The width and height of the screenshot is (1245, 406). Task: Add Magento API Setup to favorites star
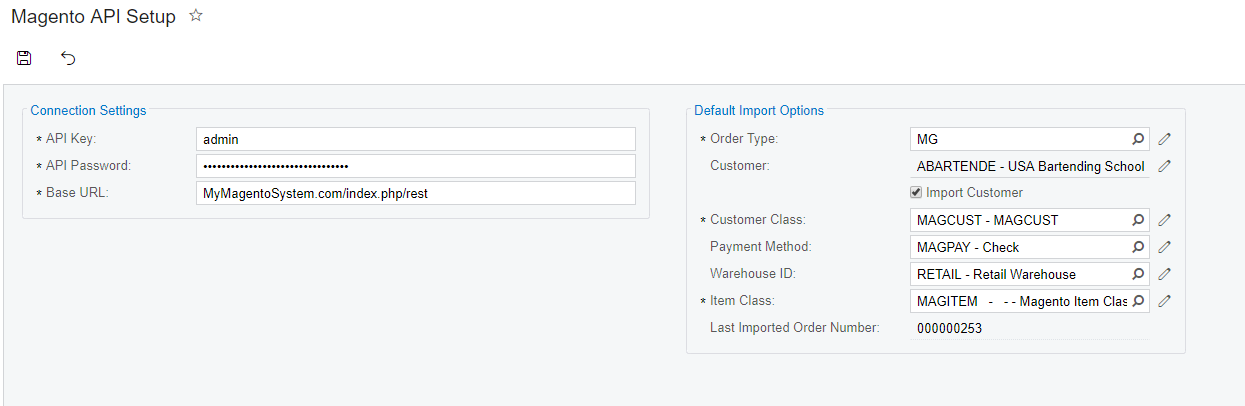[x=196, y=16]
